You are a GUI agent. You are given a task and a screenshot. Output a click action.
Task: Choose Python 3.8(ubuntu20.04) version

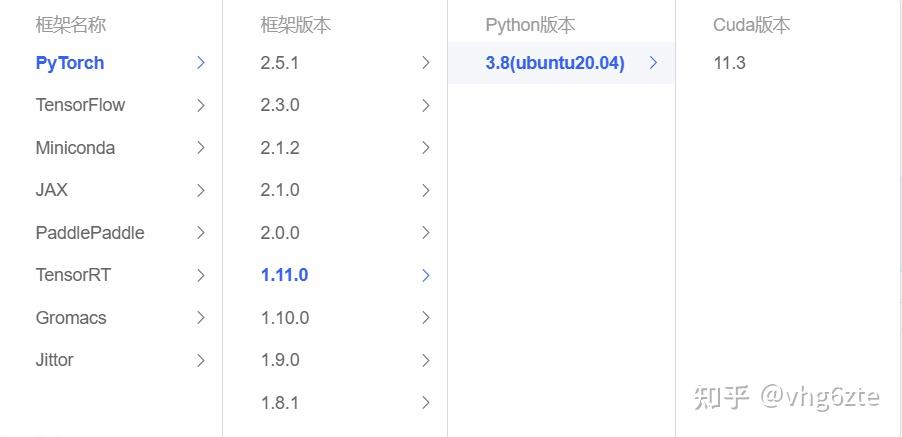pos(555,63)
